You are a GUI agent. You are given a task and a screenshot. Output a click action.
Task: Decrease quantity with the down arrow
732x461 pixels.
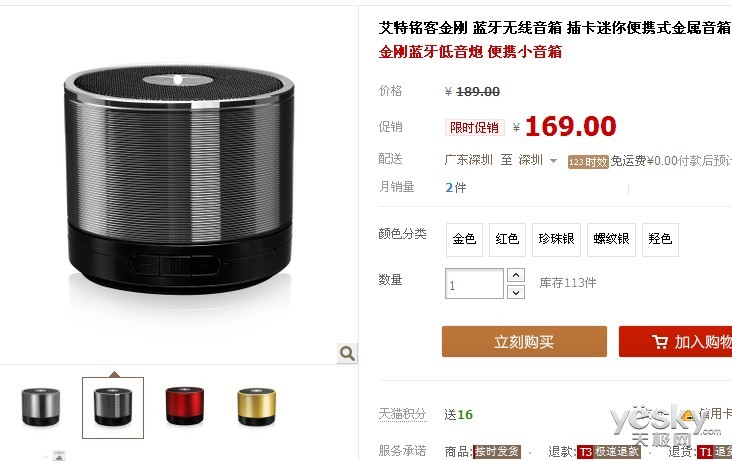click(516, 292)
